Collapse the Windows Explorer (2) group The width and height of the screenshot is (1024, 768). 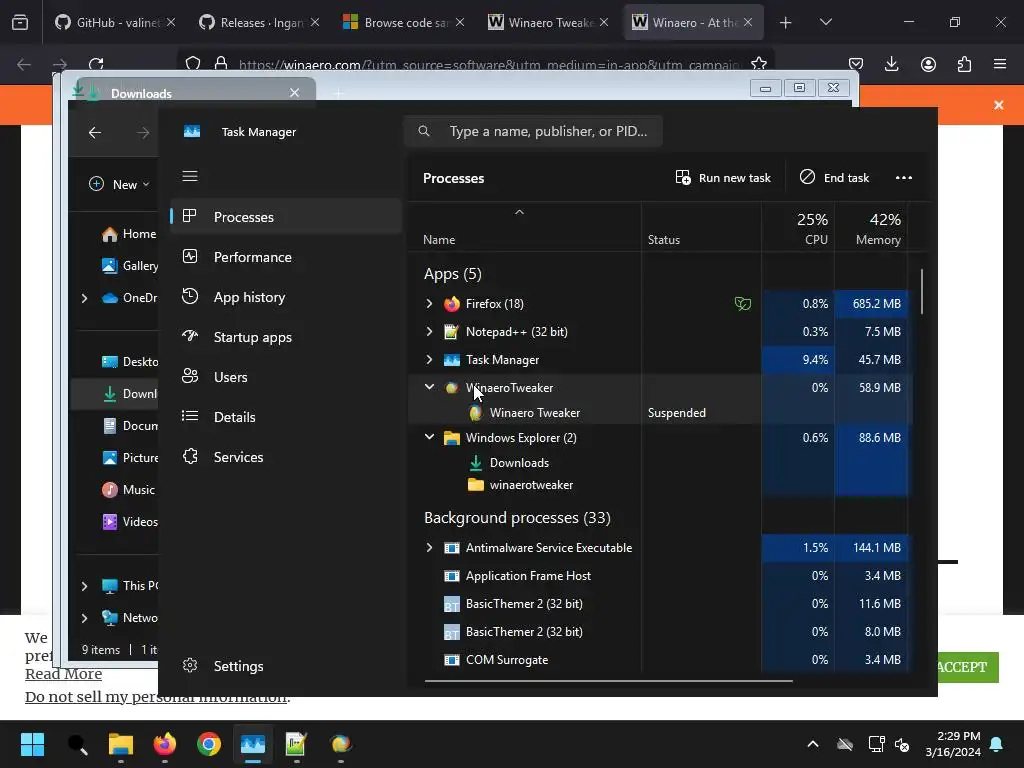point(429,438)
